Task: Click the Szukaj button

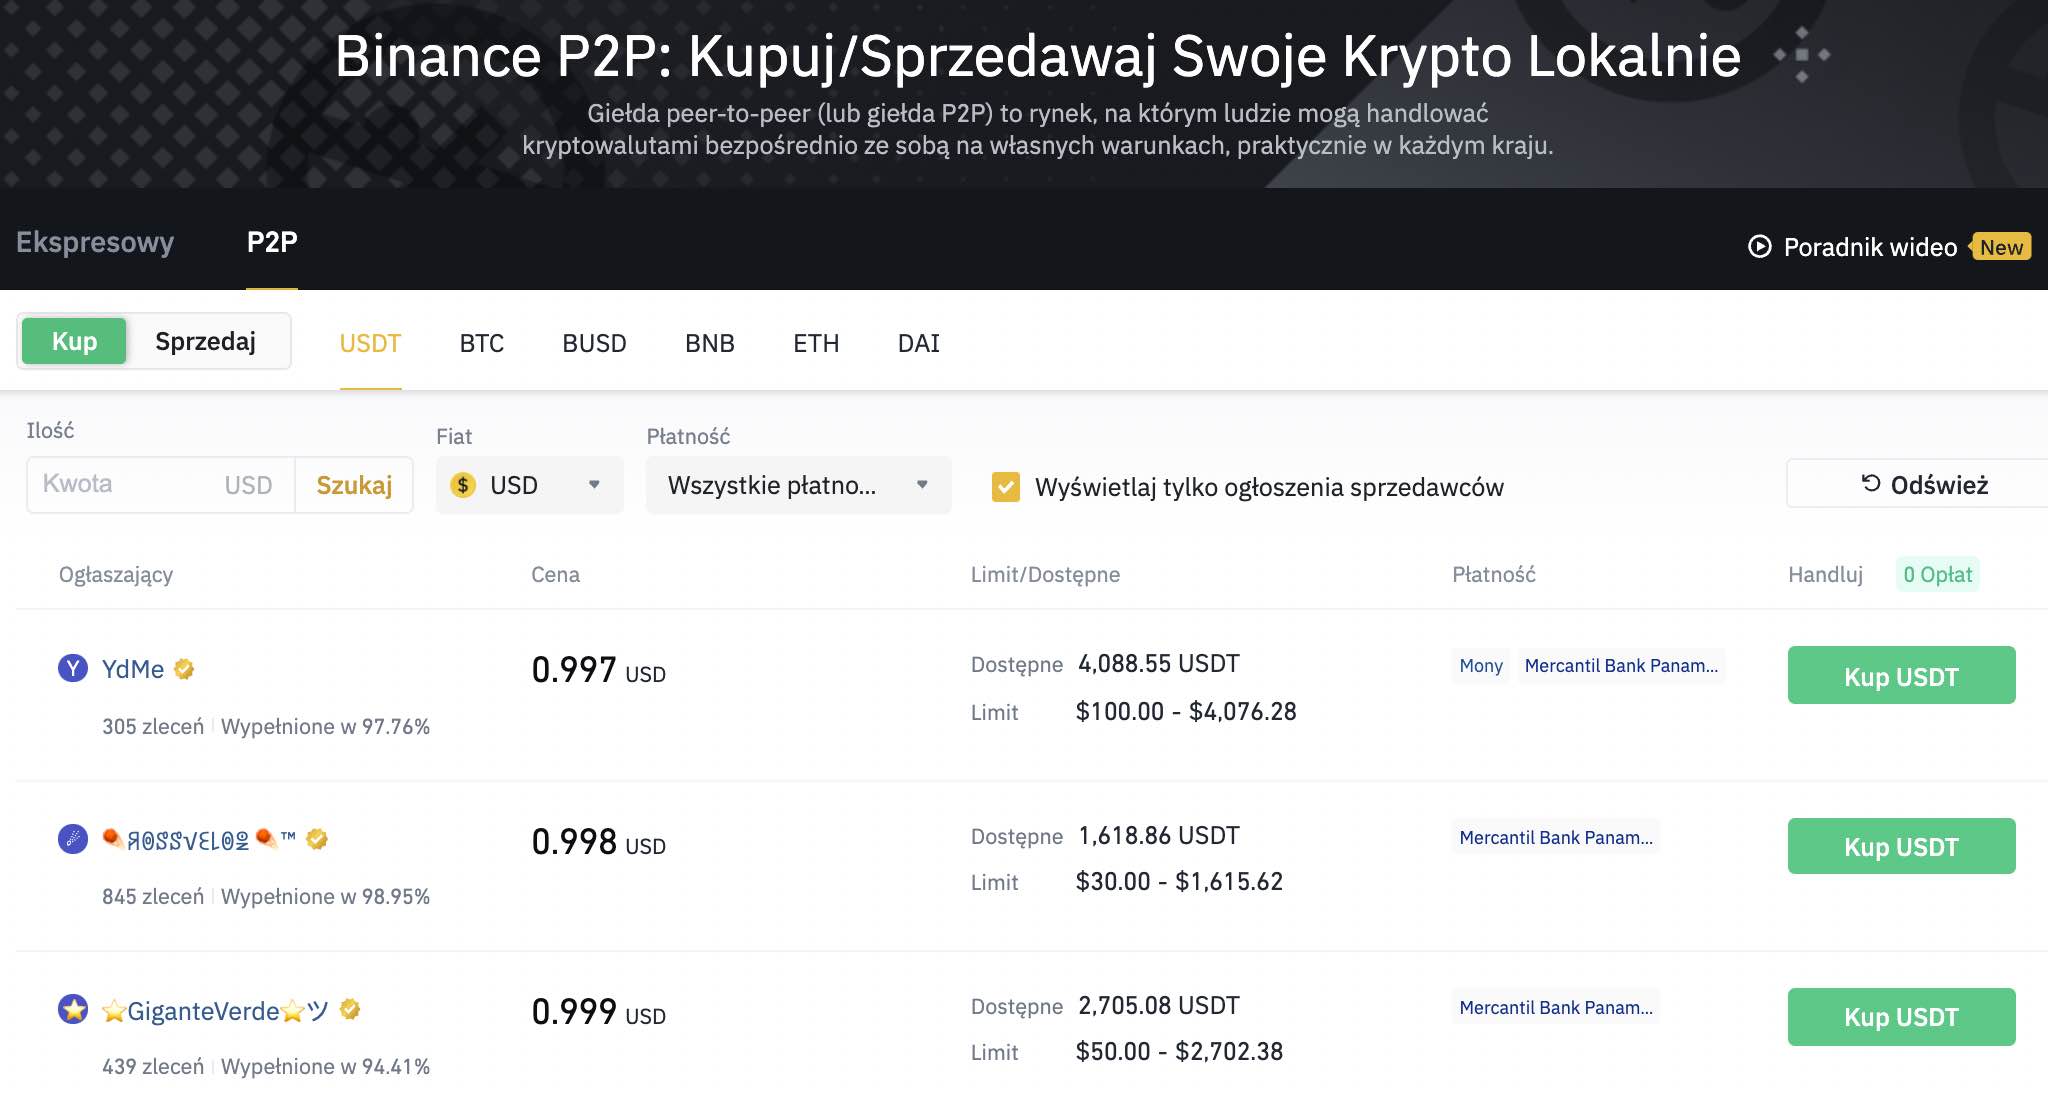Action: point(354,485)
